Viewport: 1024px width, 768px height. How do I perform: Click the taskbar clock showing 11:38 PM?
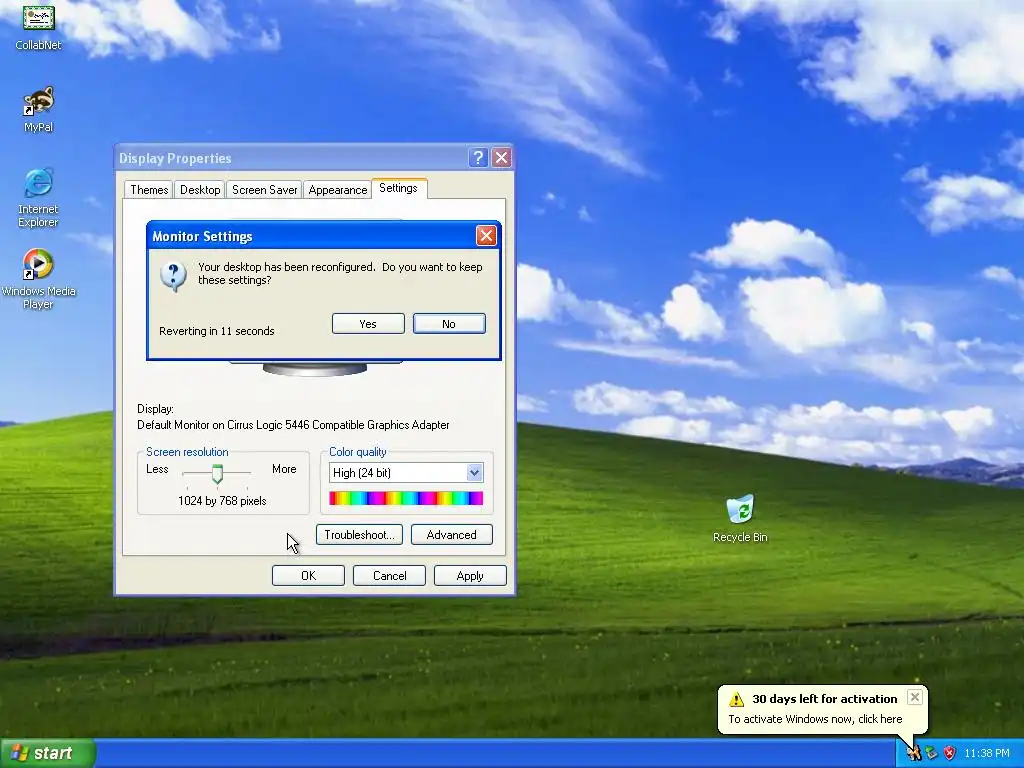point(987,753)
